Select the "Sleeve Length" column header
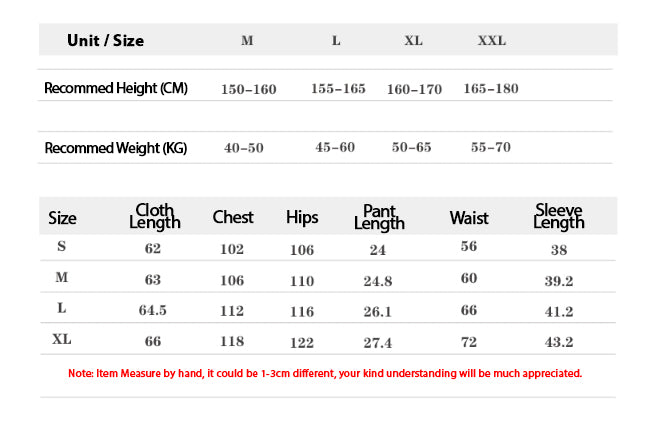Screen dimensions: 650x441 (559, 216)
